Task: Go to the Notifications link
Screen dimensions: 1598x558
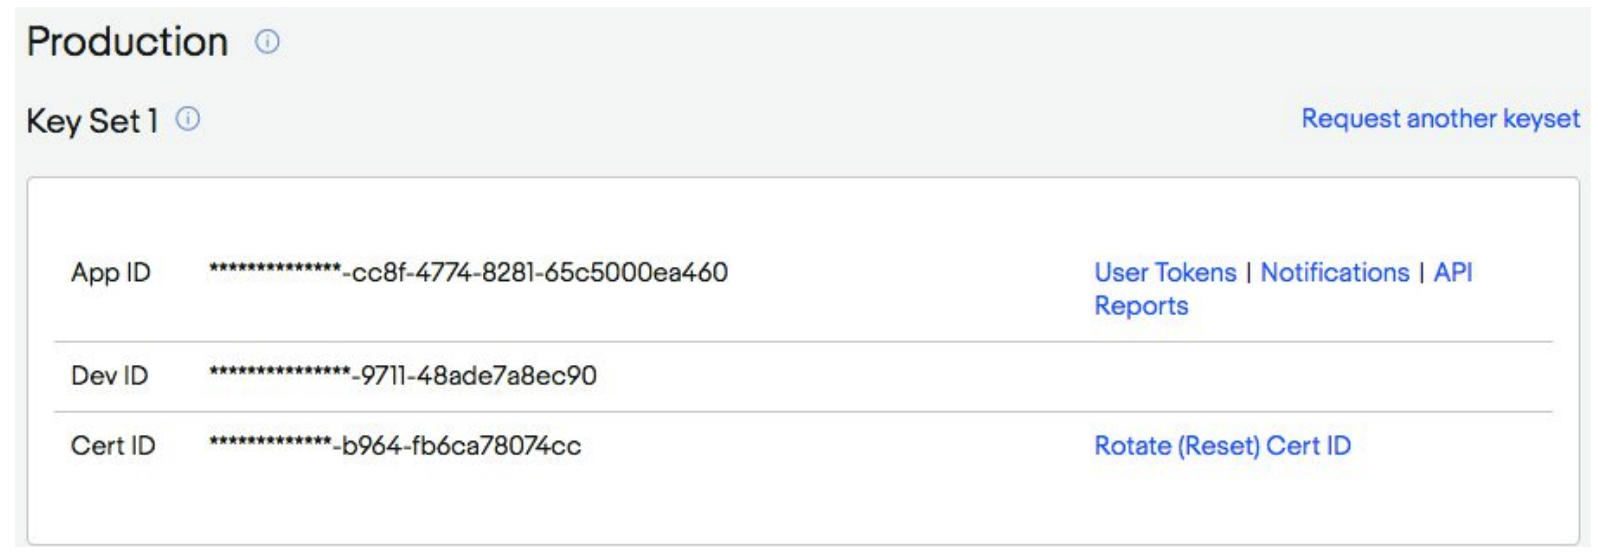Action: tap(1334, 273)
